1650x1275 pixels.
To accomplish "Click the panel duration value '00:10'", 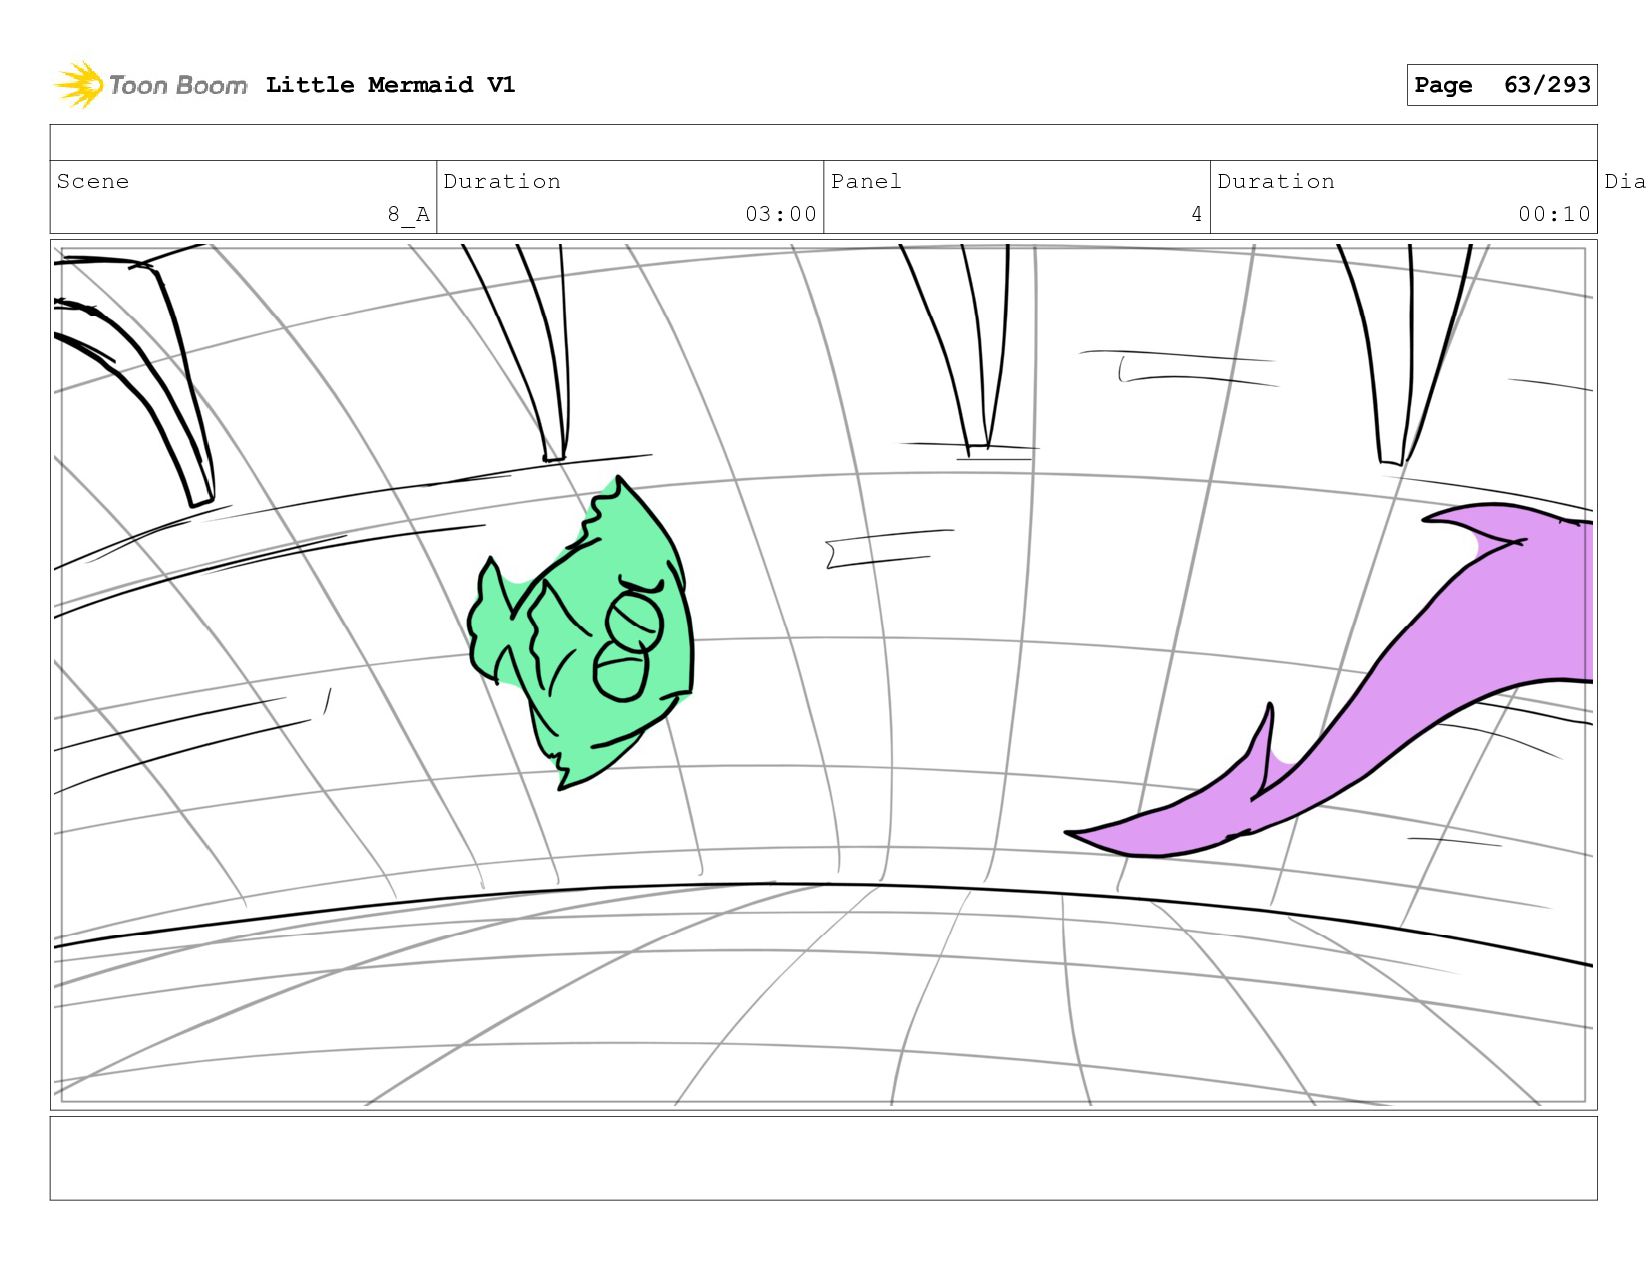I will (x=1554, y=214).
